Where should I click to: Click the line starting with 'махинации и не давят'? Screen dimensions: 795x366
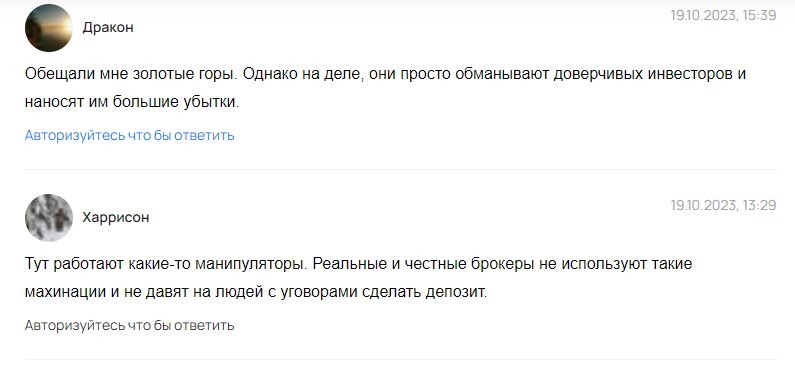[256, 292]
